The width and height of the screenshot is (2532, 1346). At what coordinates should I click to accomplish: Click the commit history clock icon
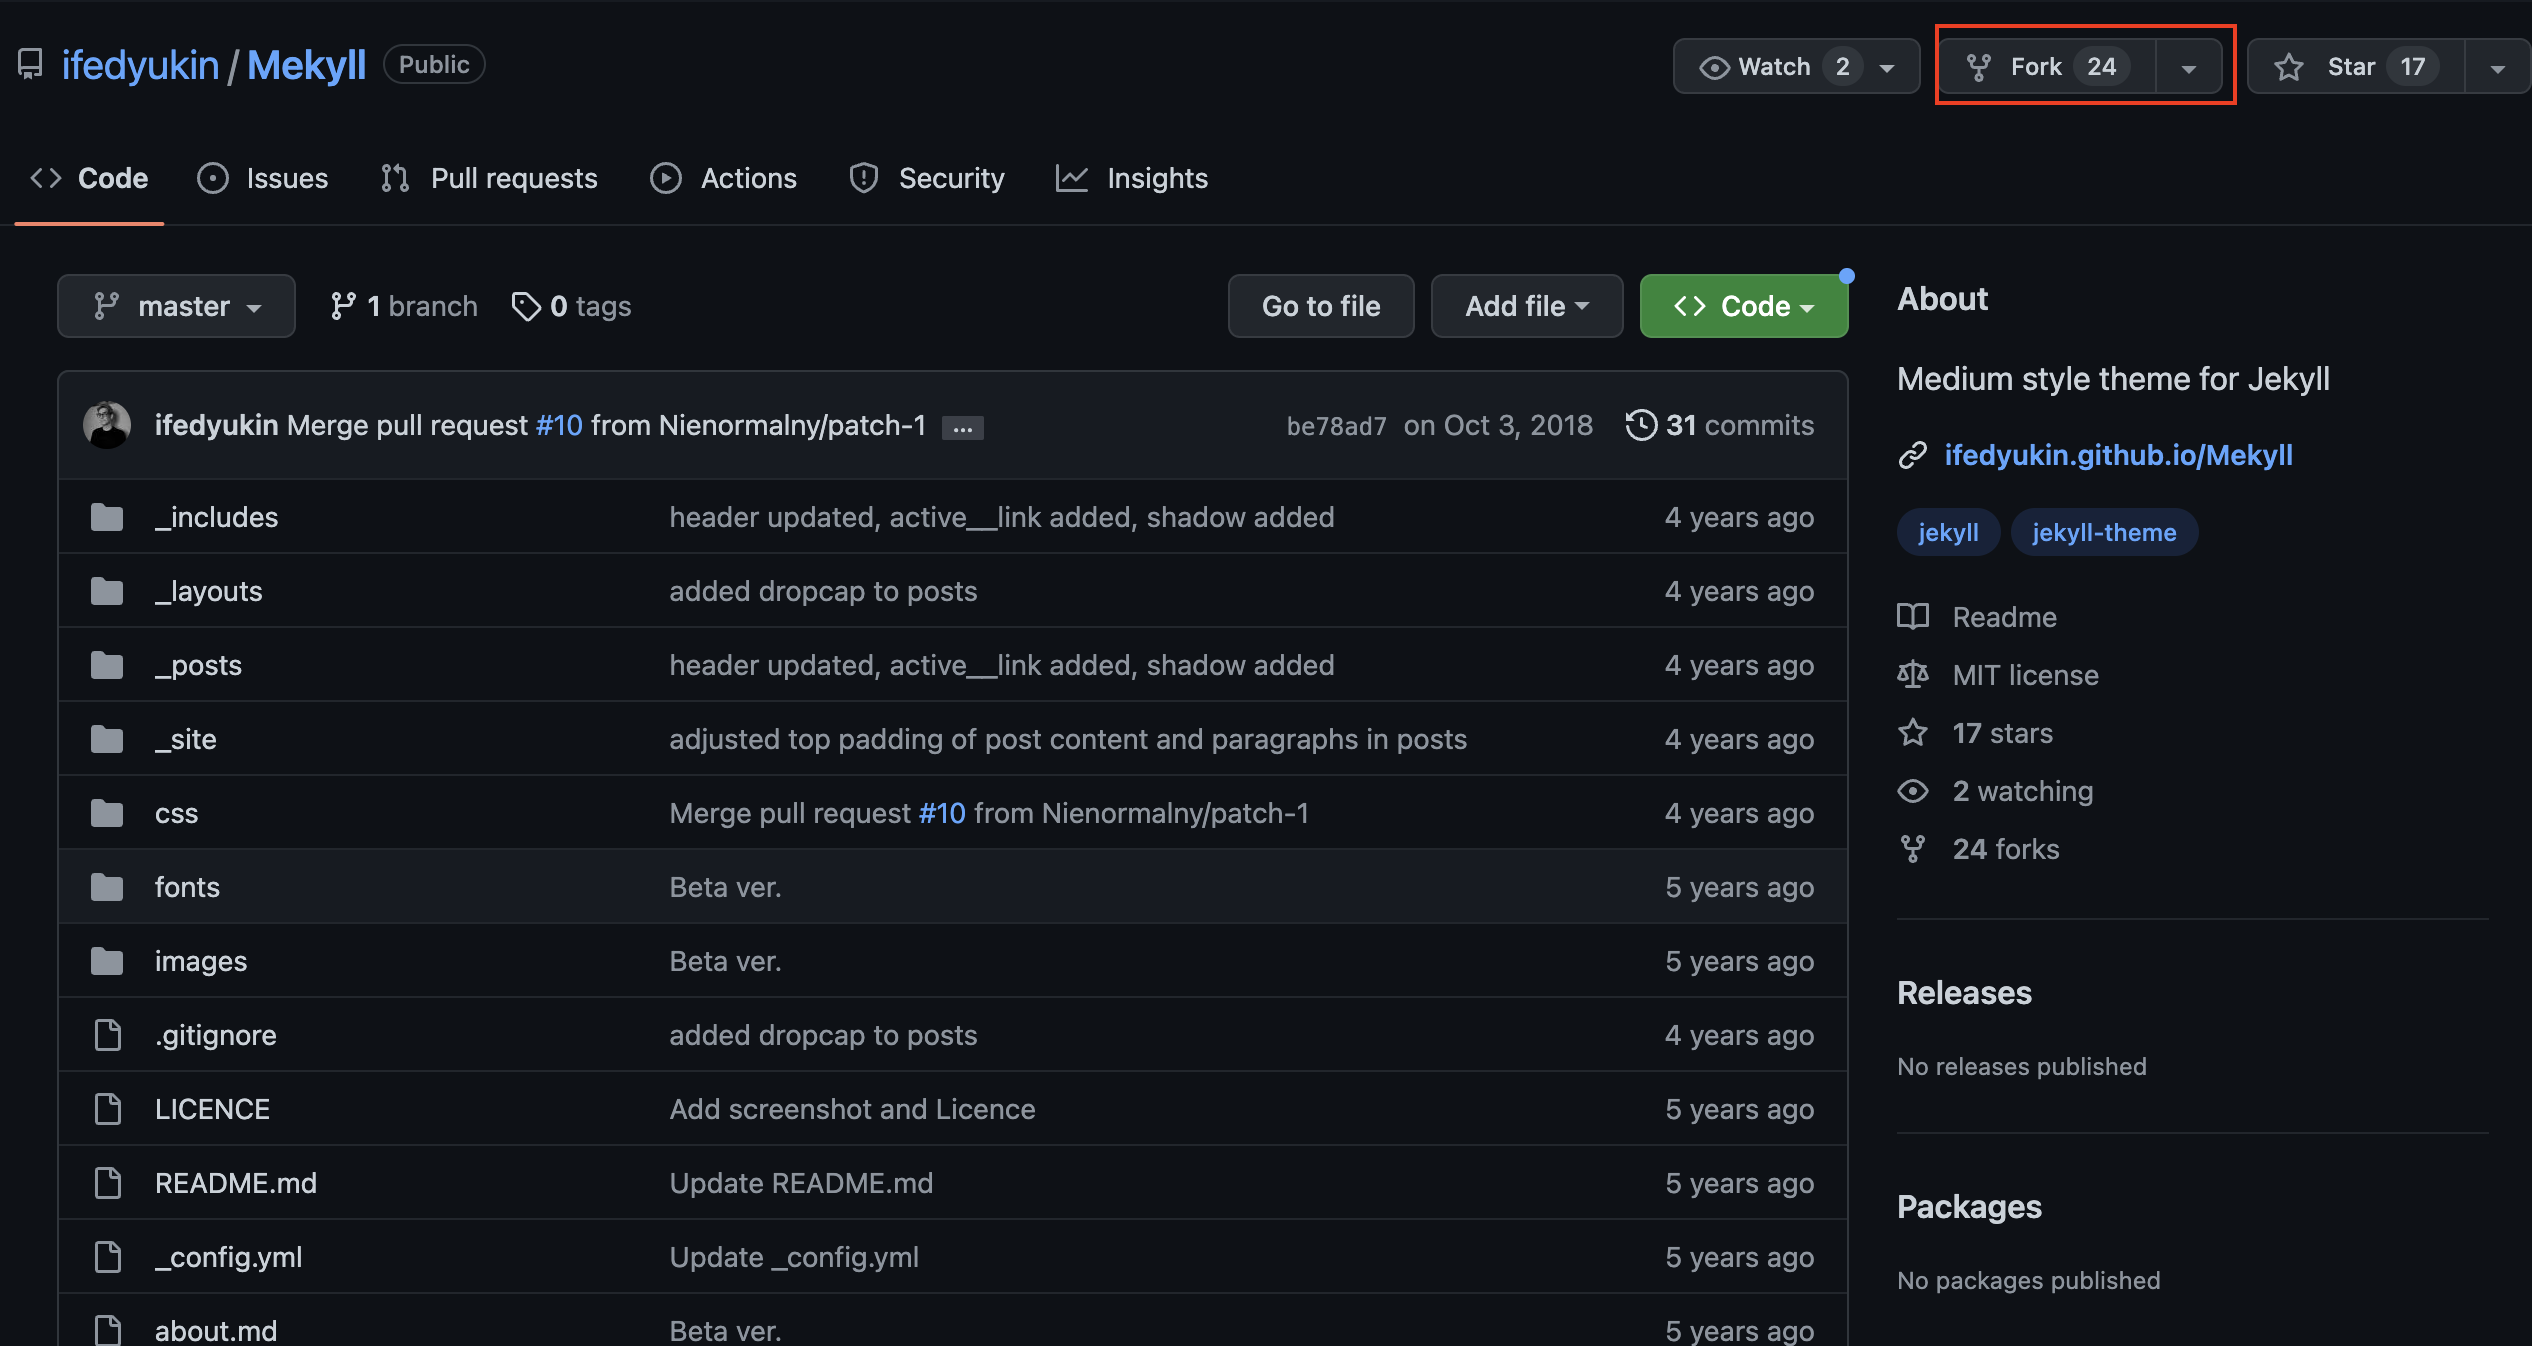click(1641, 425)
